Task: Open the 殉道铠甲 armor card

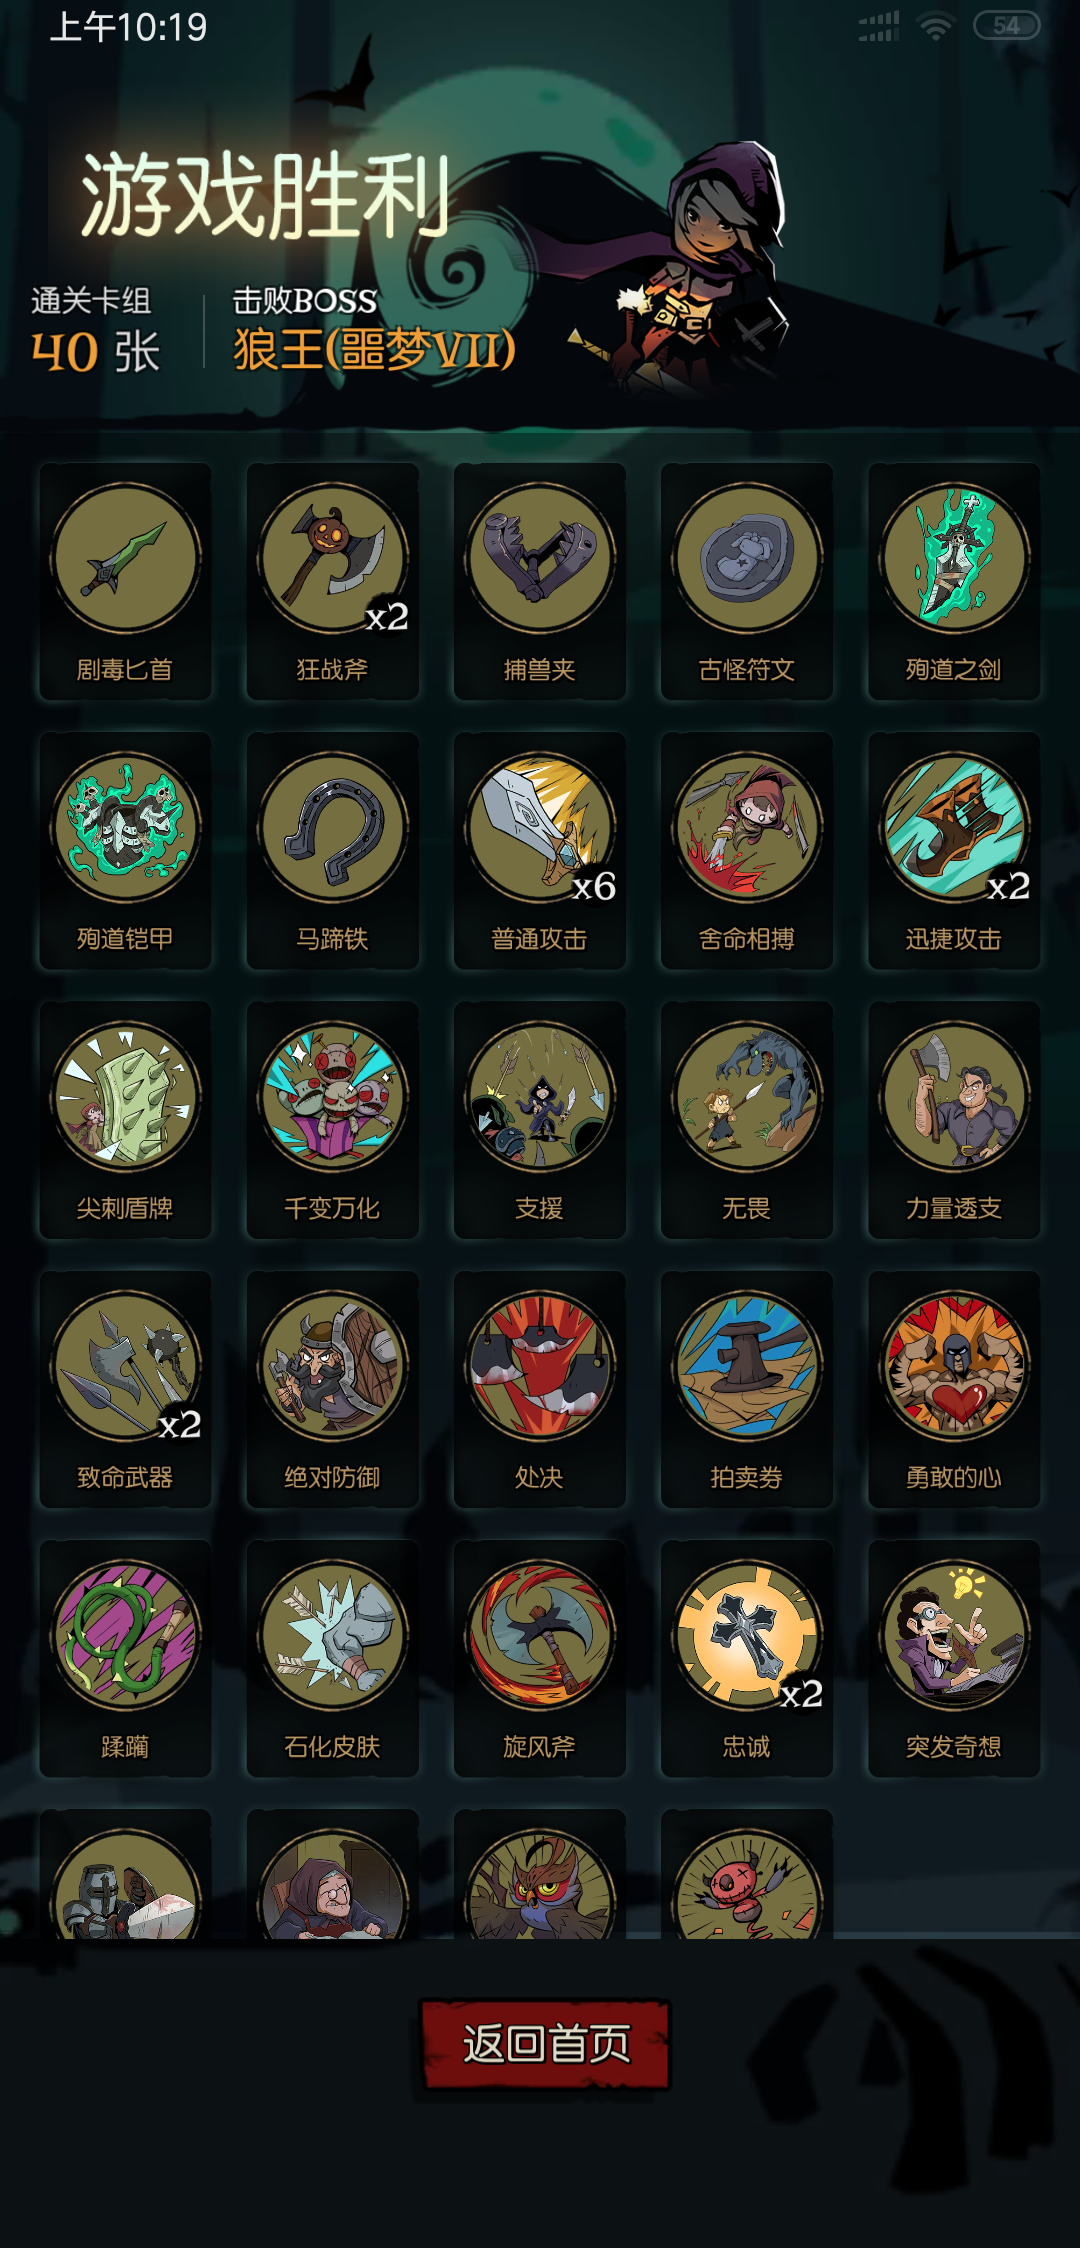Action: (x=125, y=850)
